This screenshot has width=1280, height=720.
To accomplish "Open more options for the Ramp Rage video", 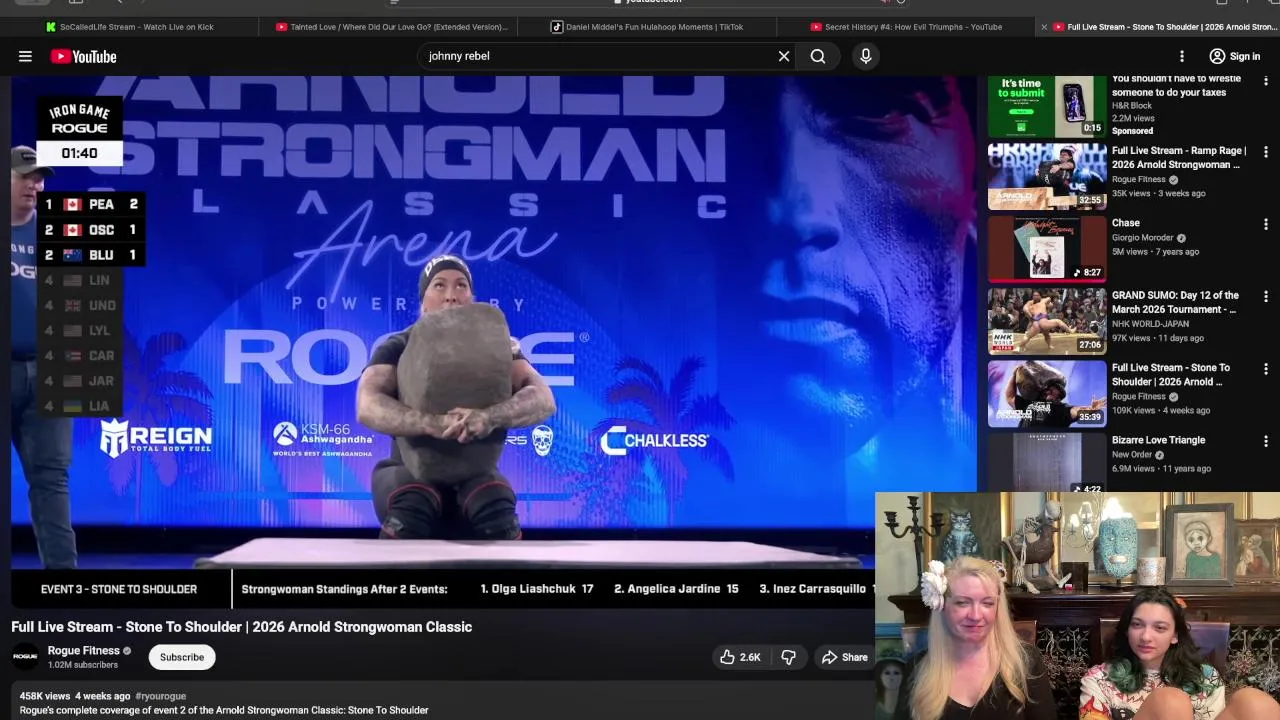I will point(1266,152).
